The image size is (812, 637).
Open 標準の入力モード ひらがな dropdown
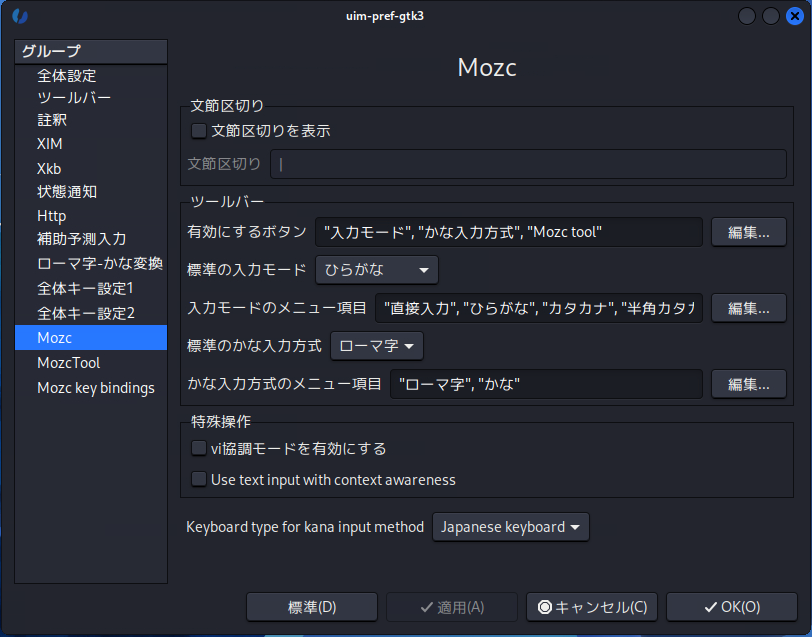coord(376,270)
